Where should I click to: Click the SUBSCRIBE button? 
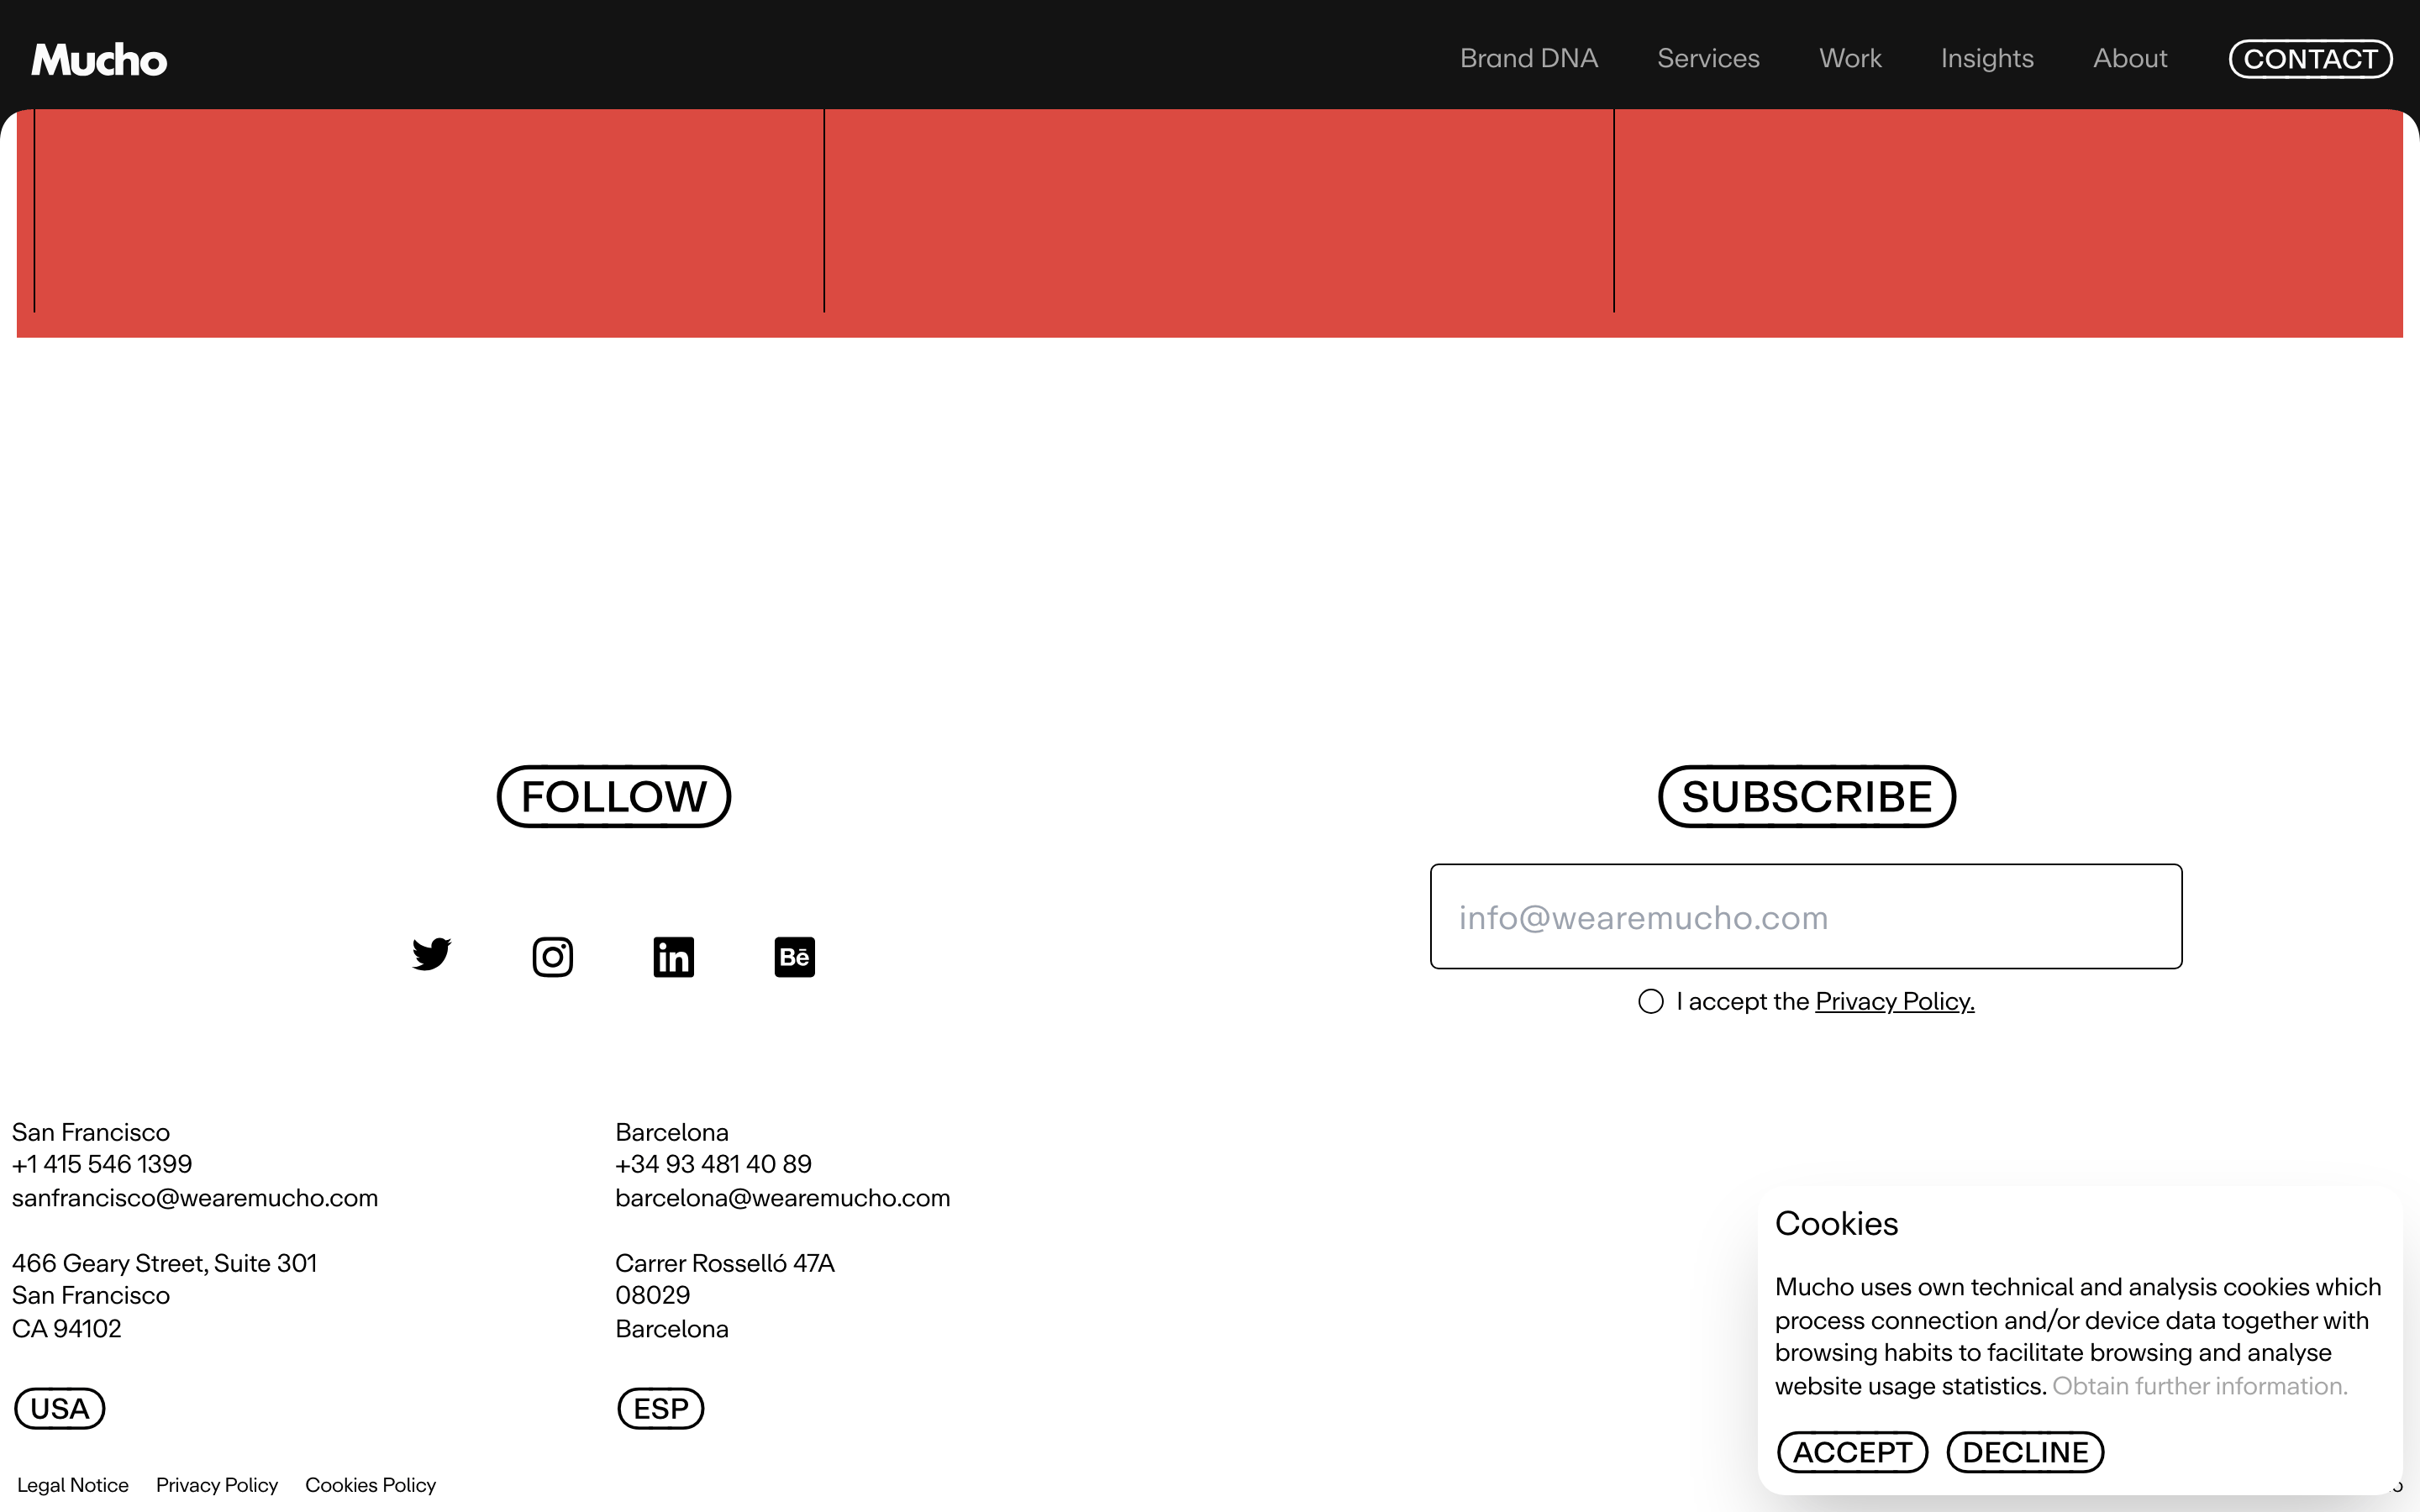1807,796
